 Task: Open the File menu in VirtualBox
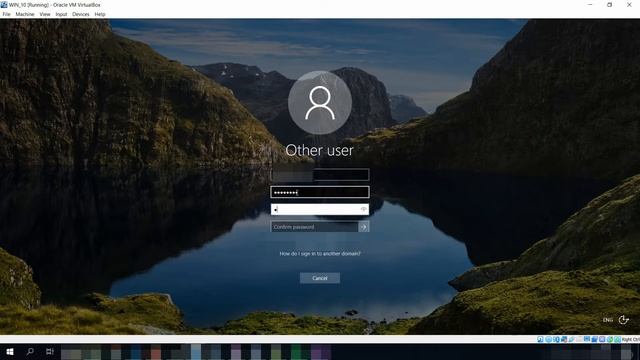6,14
